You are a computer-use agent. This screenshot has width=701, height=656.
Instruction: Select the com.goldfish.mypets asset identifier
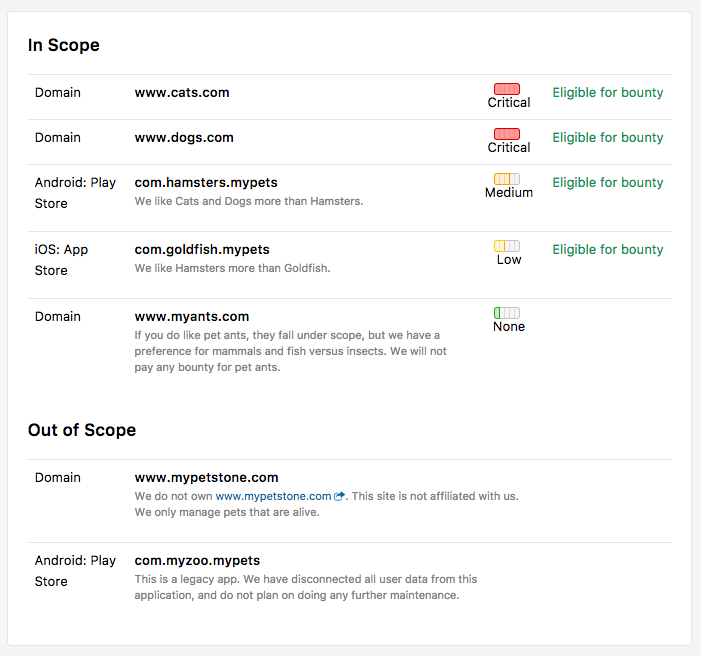tap(202, 250)
